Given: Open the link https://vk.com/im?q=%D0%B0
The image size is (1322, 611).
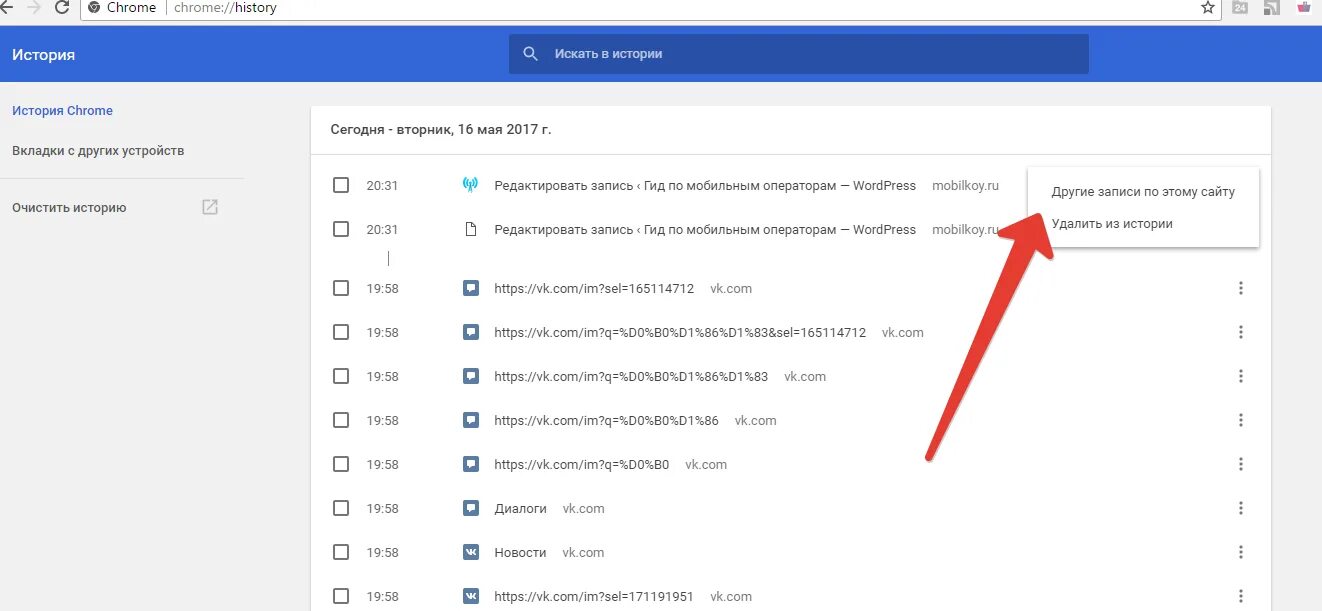Looking at the screenshot, I should click(x=581, y=464).
